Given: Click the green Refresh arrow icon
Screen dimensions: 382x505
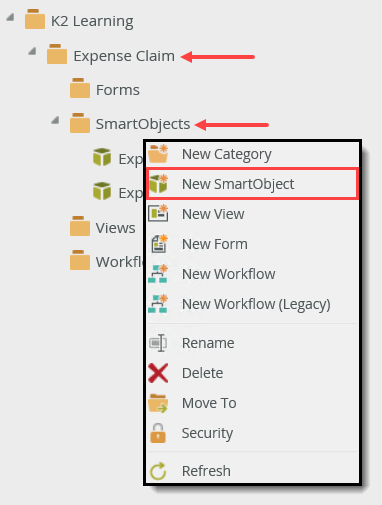Looking at the screenshot, I should coord(158,471).
